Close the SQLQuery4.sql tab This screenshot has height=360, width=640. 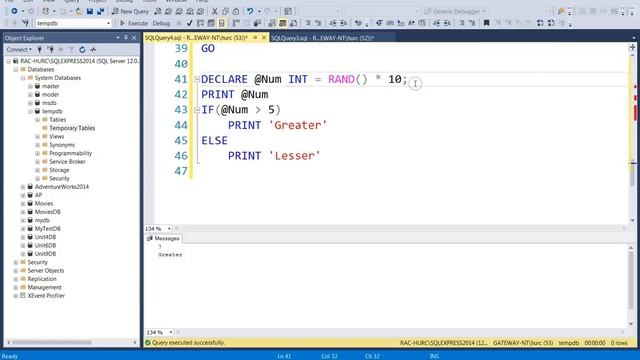[264, 38]
